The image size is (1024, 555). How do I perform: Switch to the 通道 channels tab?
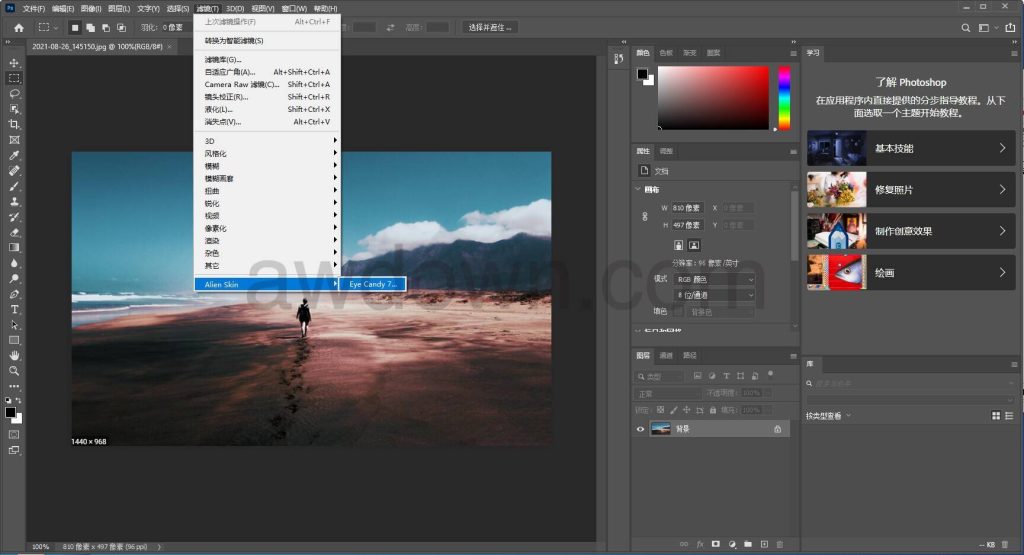click(666, 355)
